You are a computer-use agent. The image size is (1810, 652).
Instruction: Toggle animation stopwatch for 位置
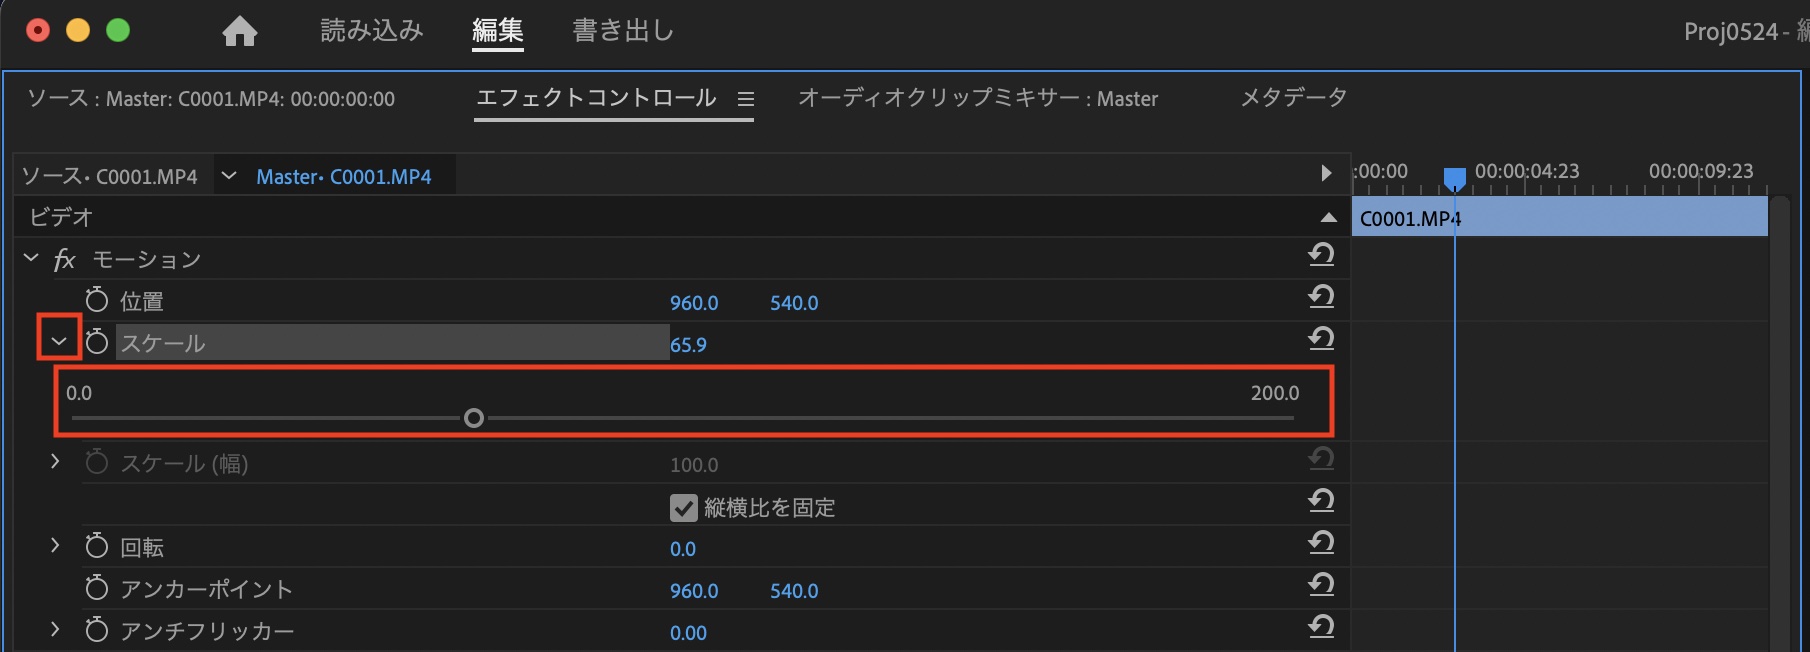[x=97, y=300]
